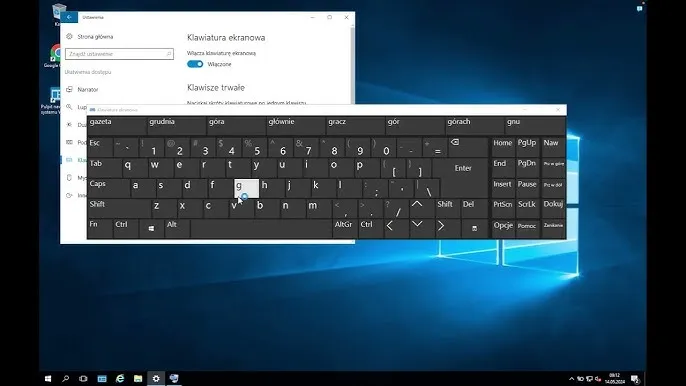Choose the suggestion word gór
686x386 pixels.
click(415, 126)
